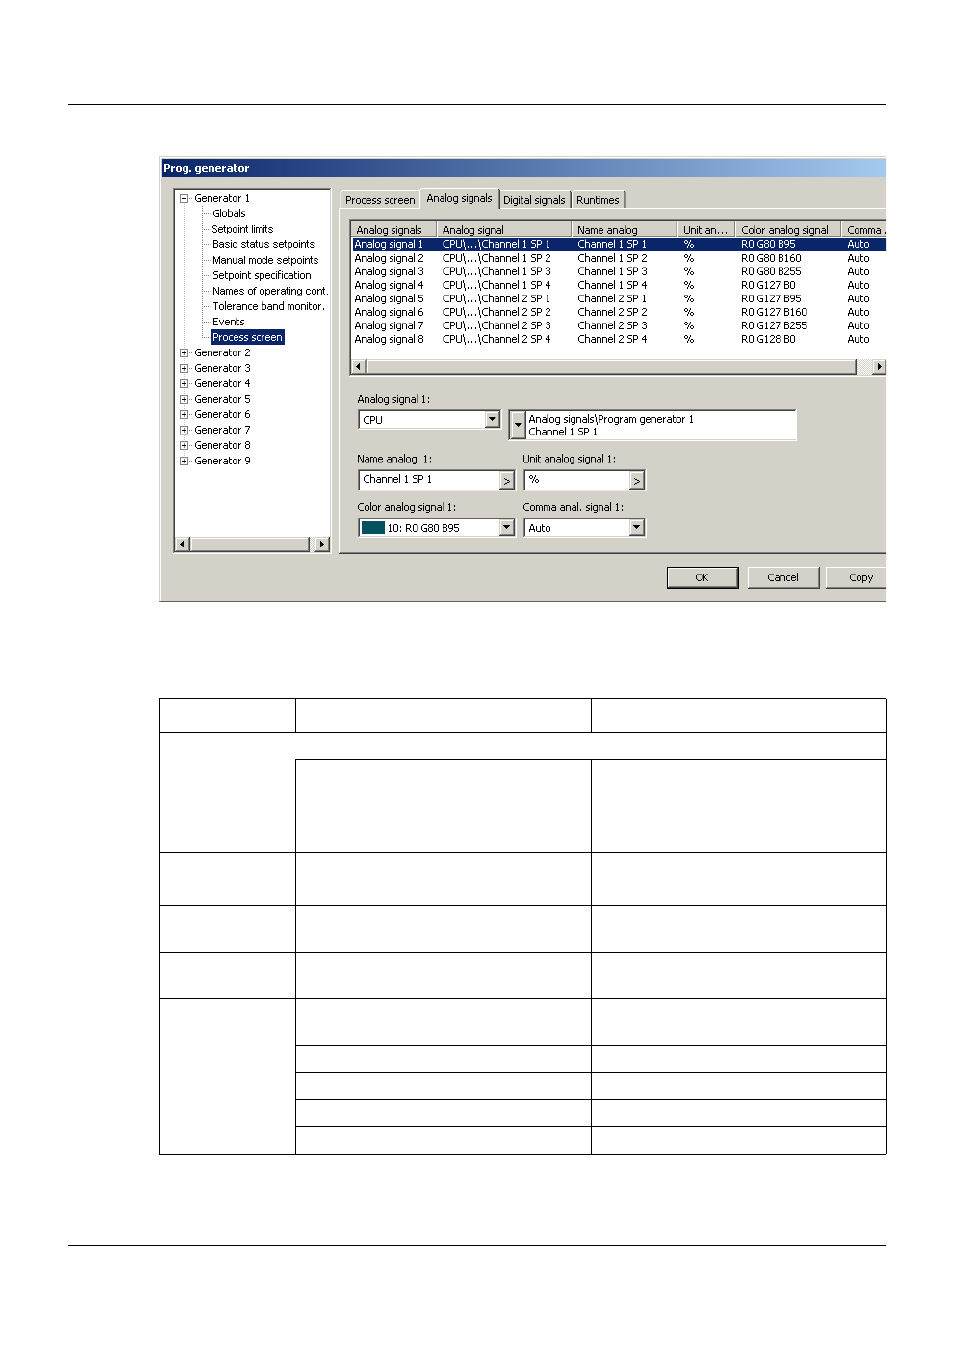Screen dimensions: 954x1350
Task: Click tree panel scroll right arrow
Action: coord(321,544)
